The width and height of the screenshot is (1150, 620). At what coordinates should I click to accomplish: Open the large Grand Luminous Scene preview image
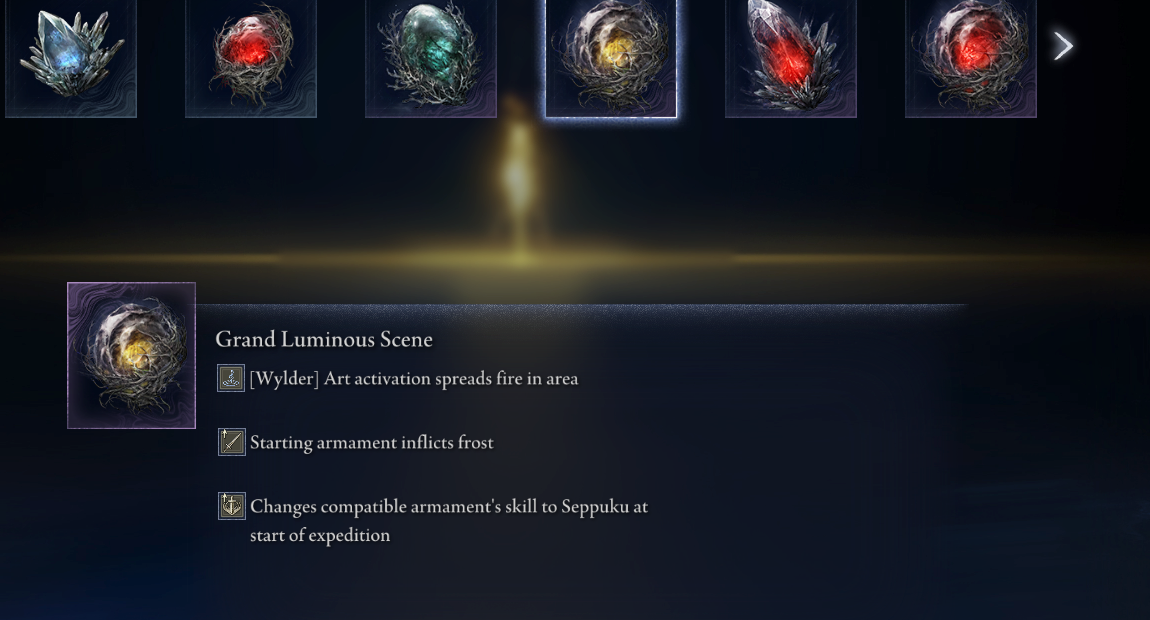pos(131,355)
